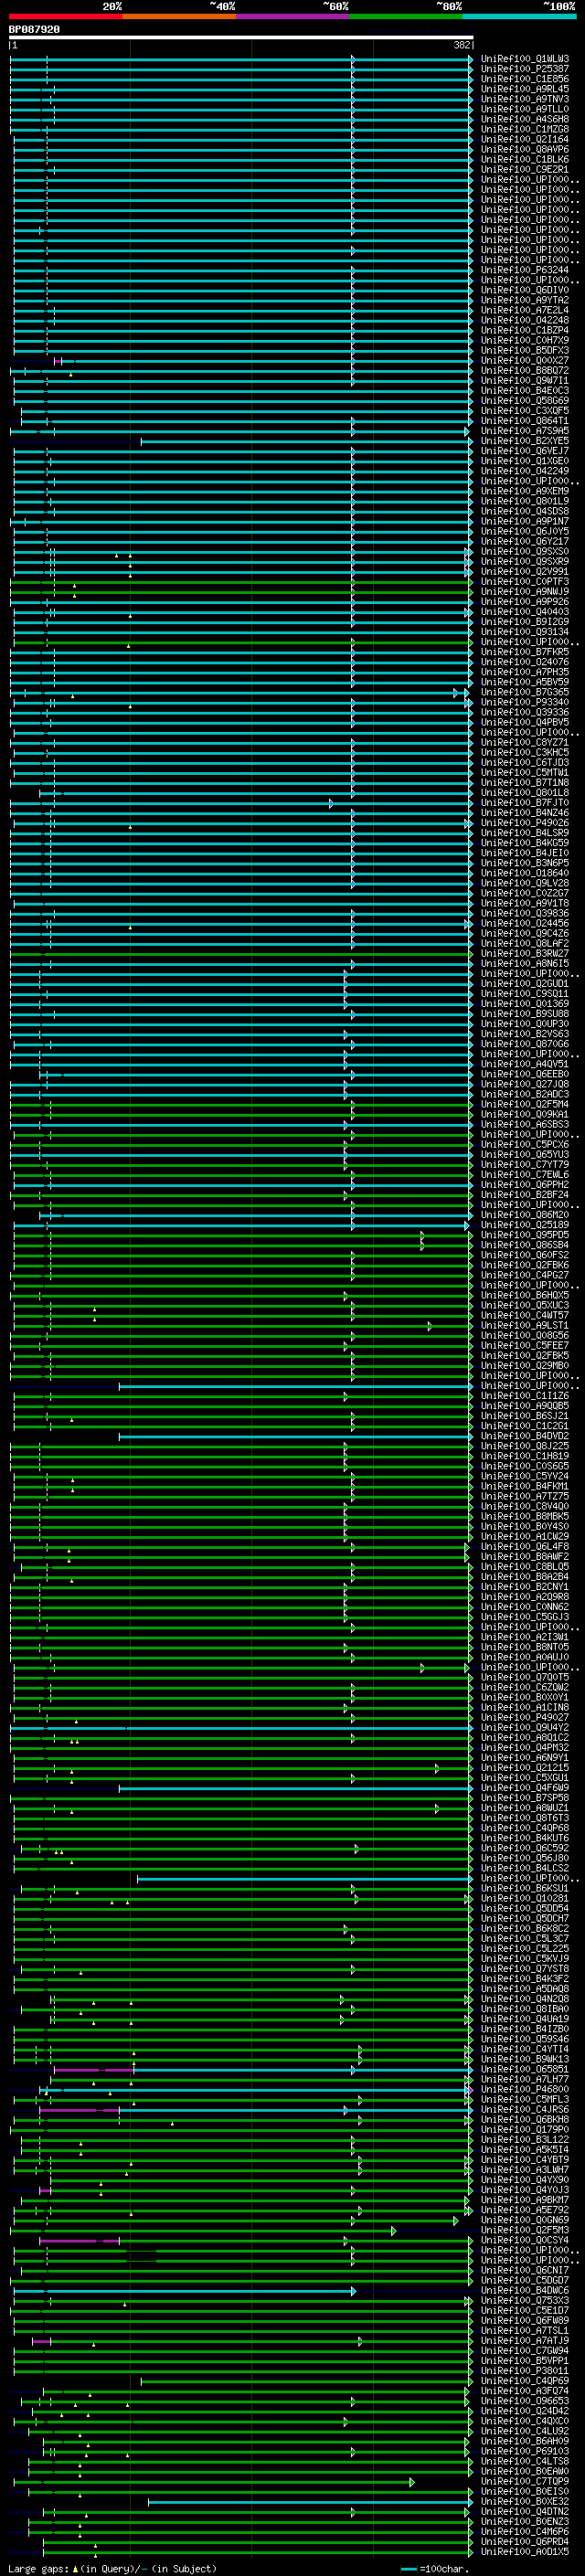
Task: Select hit UniRef100_Q6Y217
Action: (x=525, y=542)
